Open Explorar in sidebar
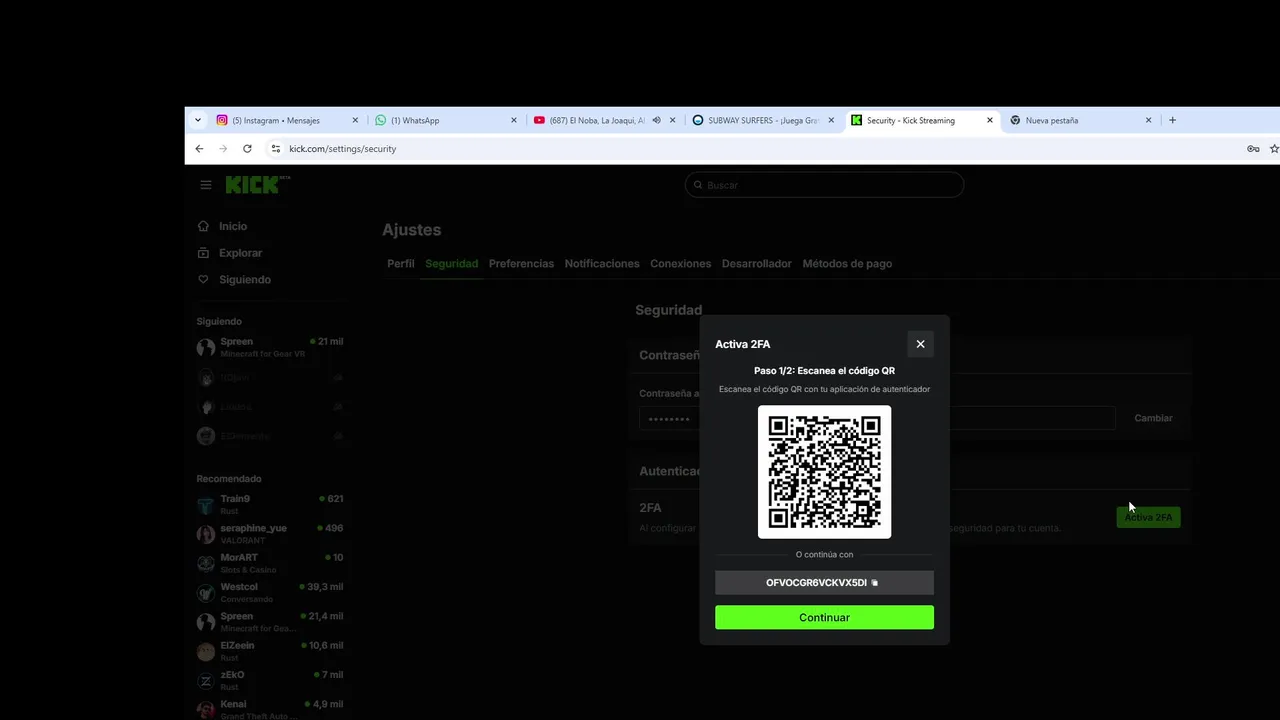1280x720 pixels. [x=240, y=253]
